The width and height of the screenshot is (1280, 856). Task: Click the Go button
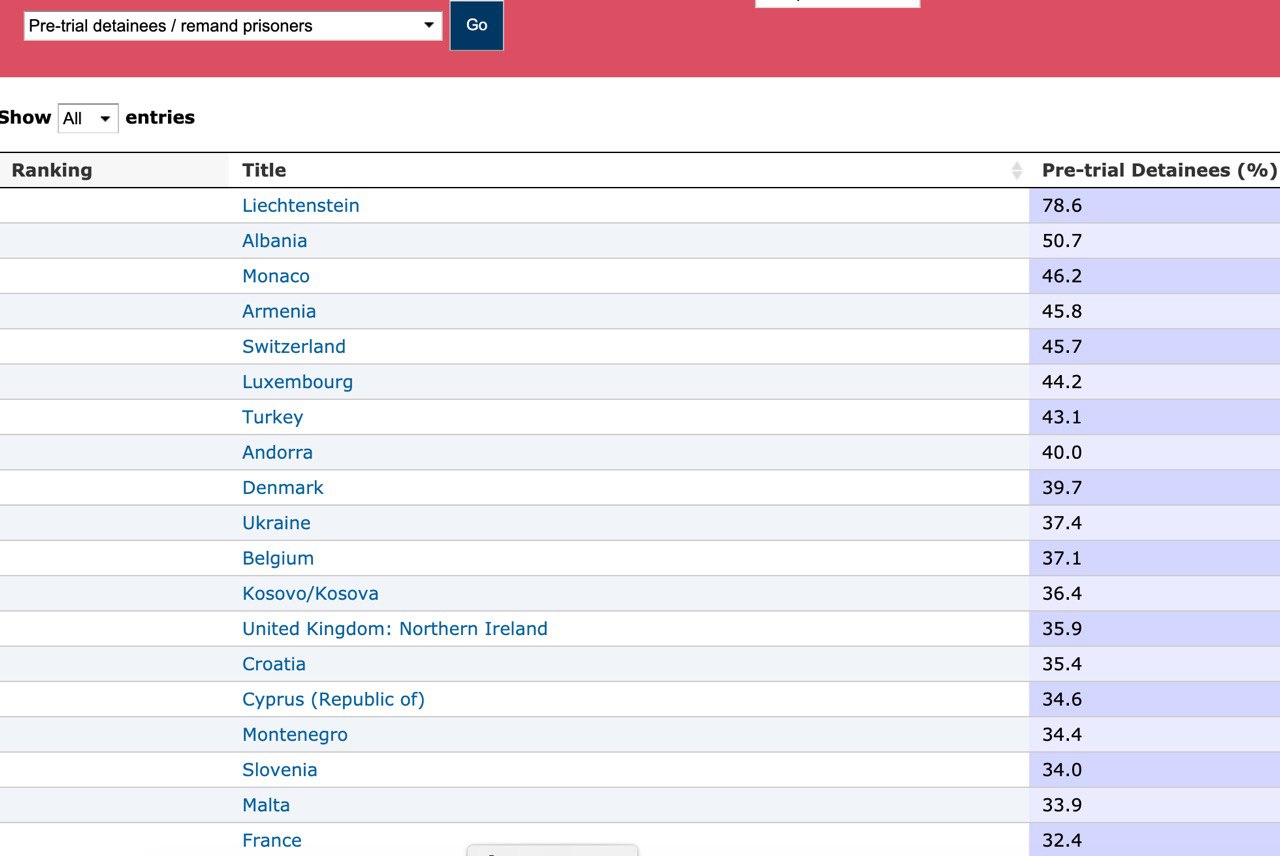(x=477, y=25)
